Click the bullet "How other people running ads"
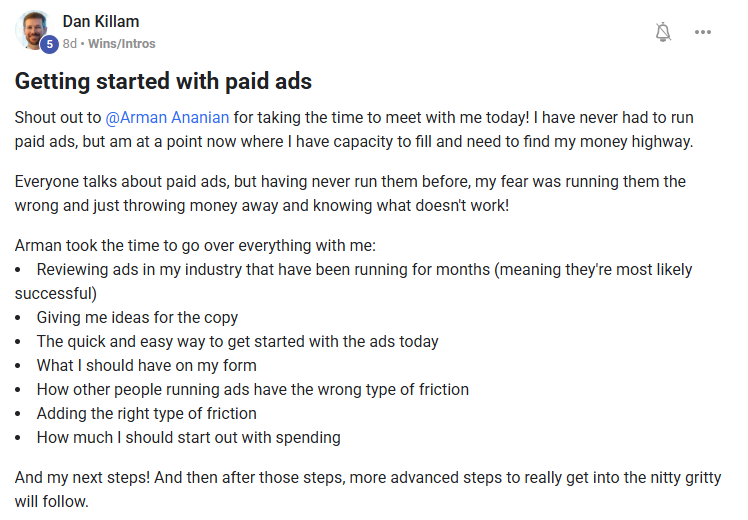The width and height of the screenshot is (748, 520). (x=252, y=390)
